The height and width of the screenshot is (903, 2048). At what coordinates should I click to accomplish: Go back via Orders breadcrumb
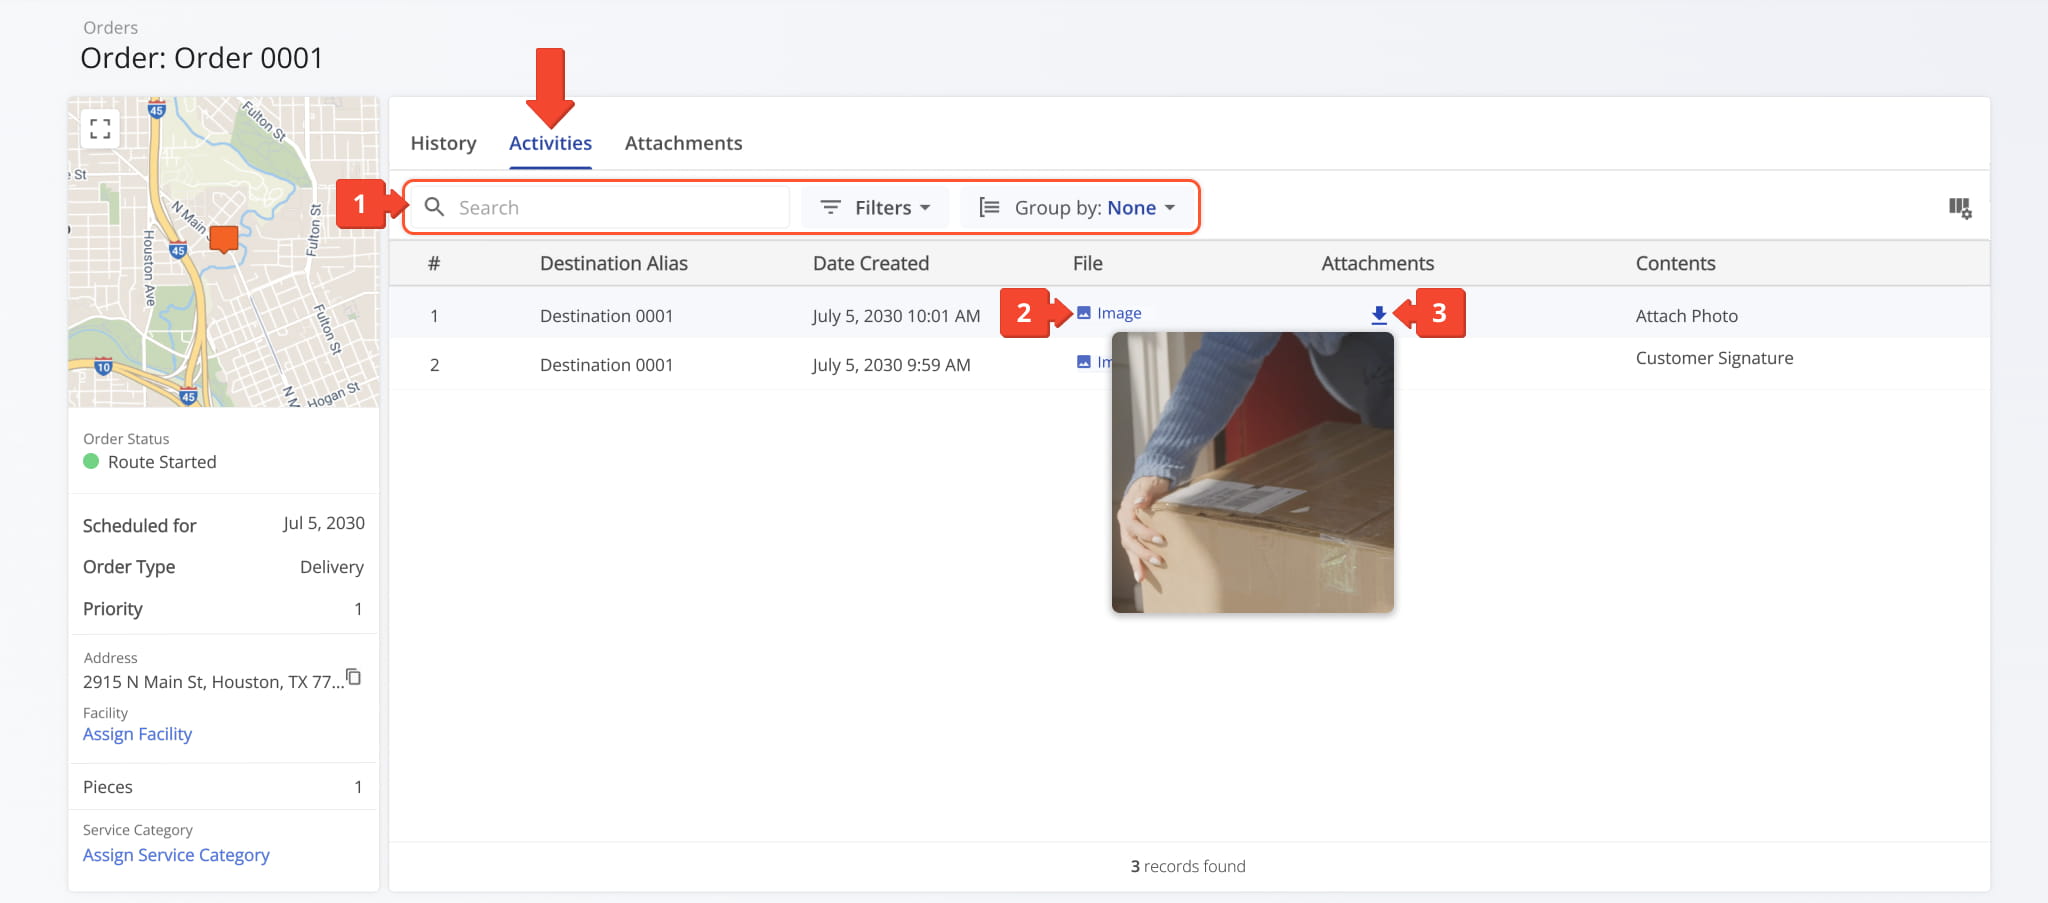coord(110,28)
